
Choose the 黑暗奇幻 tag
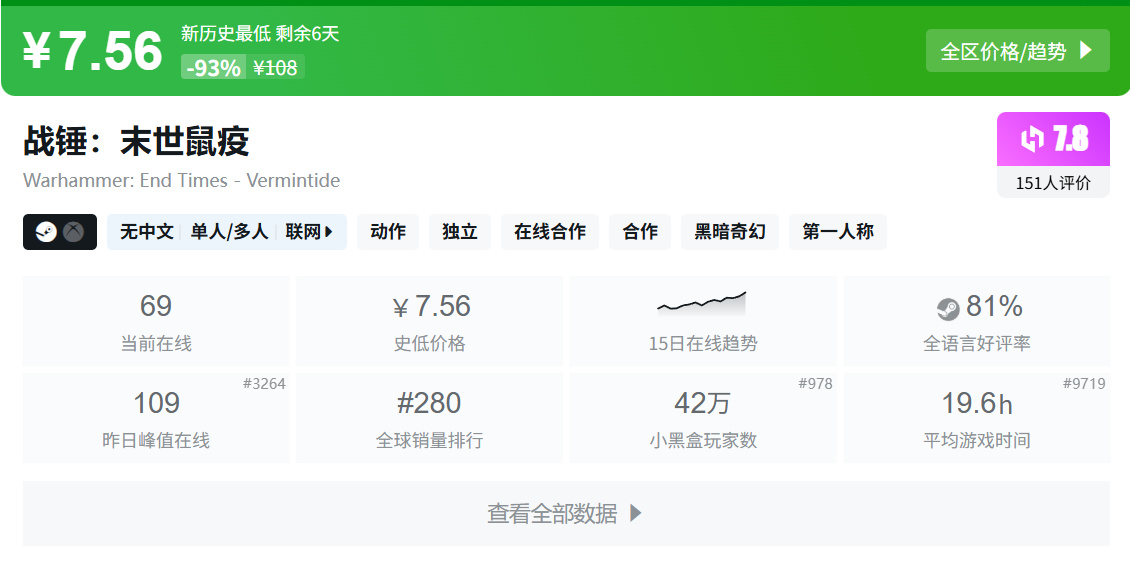[x=730, y=232]
